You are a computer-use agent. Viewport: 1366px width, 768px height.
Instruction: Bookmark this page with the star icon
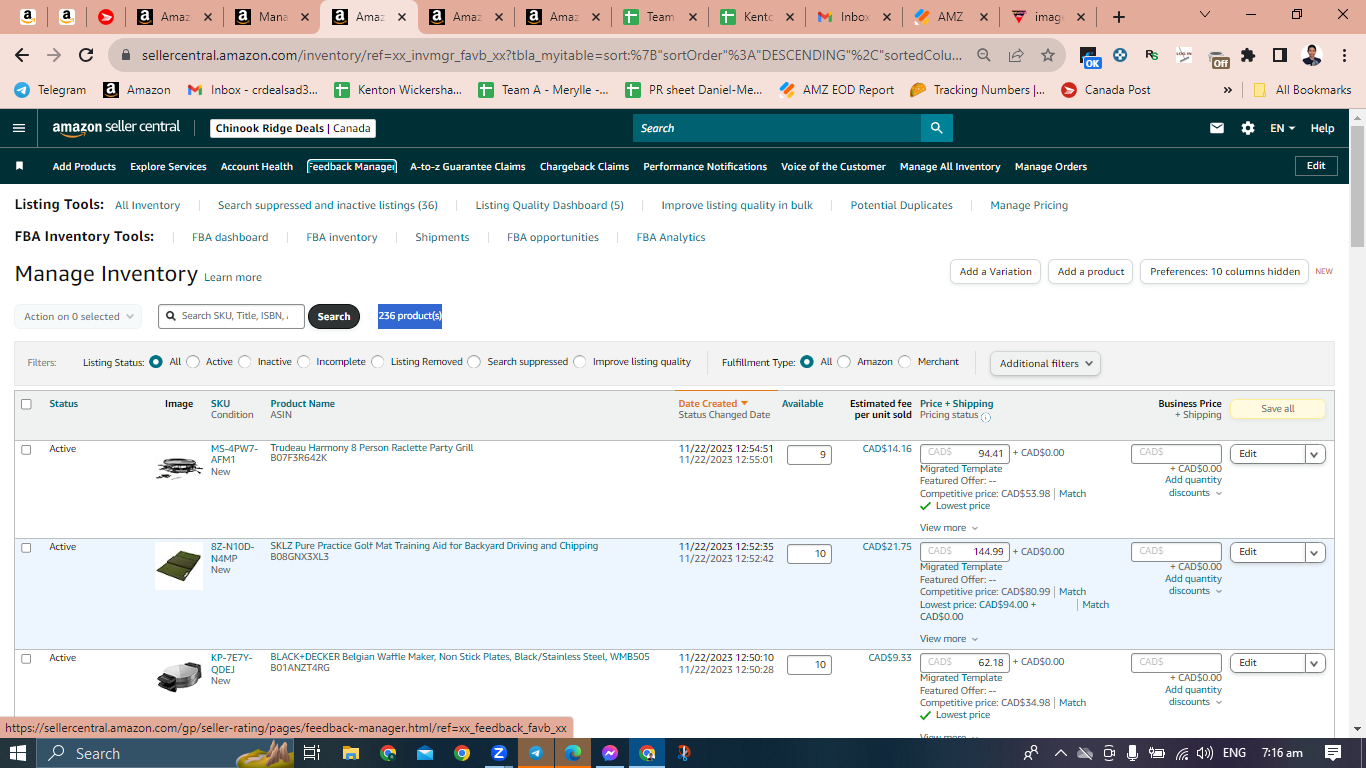[x=1047, y=55]
